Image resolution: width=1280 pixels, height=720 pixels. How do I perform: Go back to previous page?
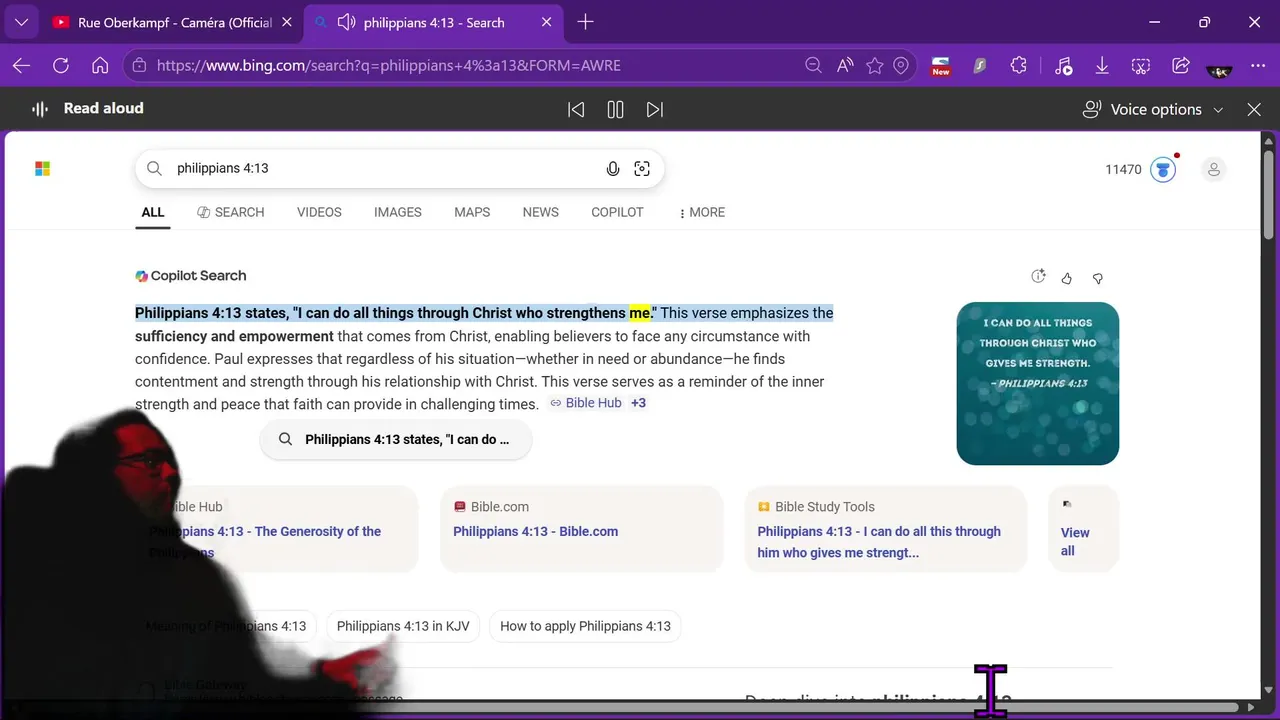click(22, 65)
